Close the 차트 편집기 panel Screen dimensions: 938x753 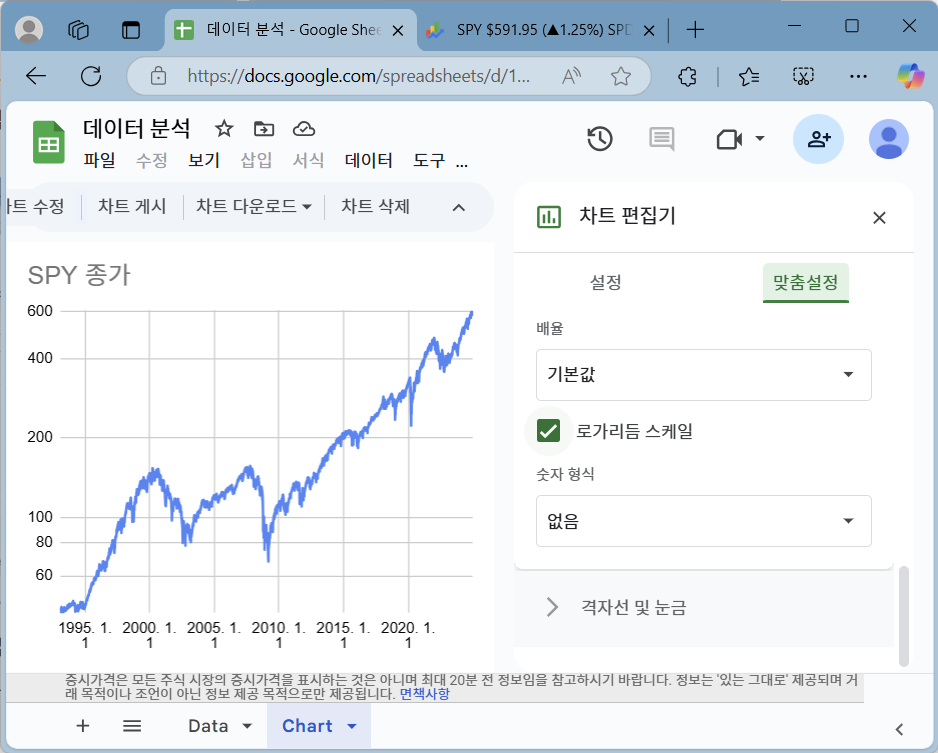tap(879, 218)
